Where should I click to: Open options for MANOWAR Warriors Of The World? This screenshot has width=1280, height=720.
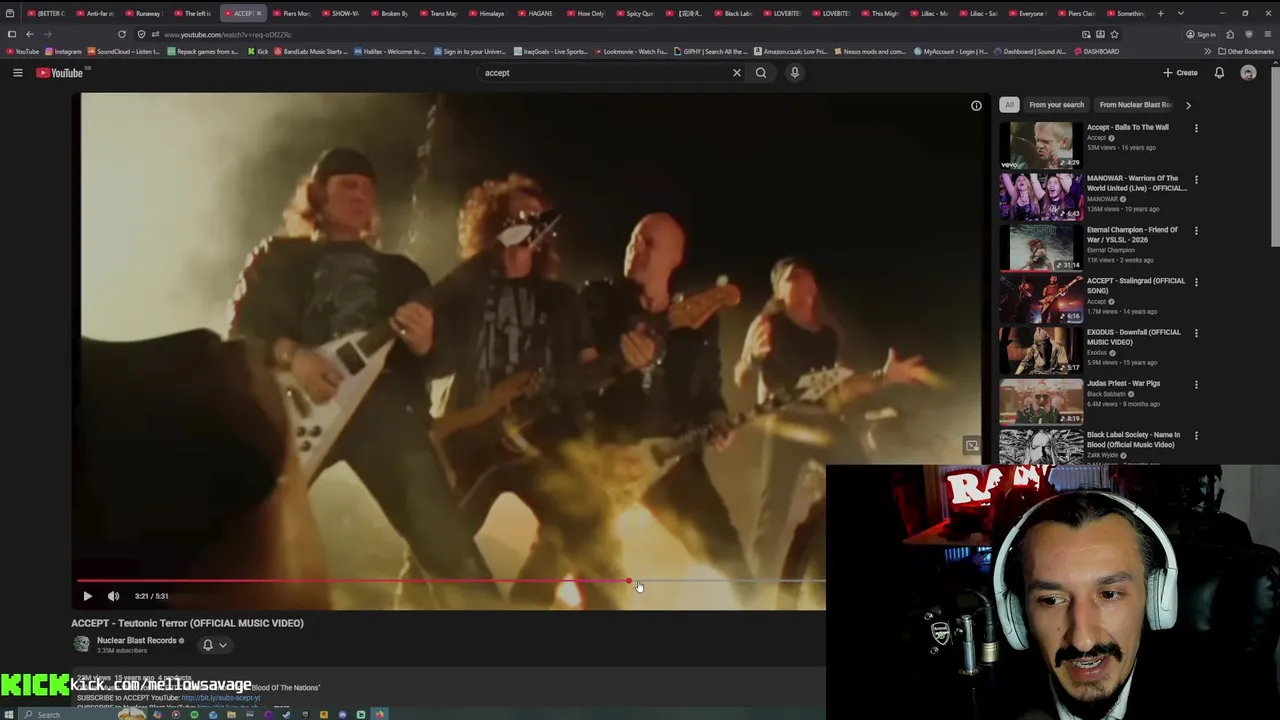(x=1196, y=180)
